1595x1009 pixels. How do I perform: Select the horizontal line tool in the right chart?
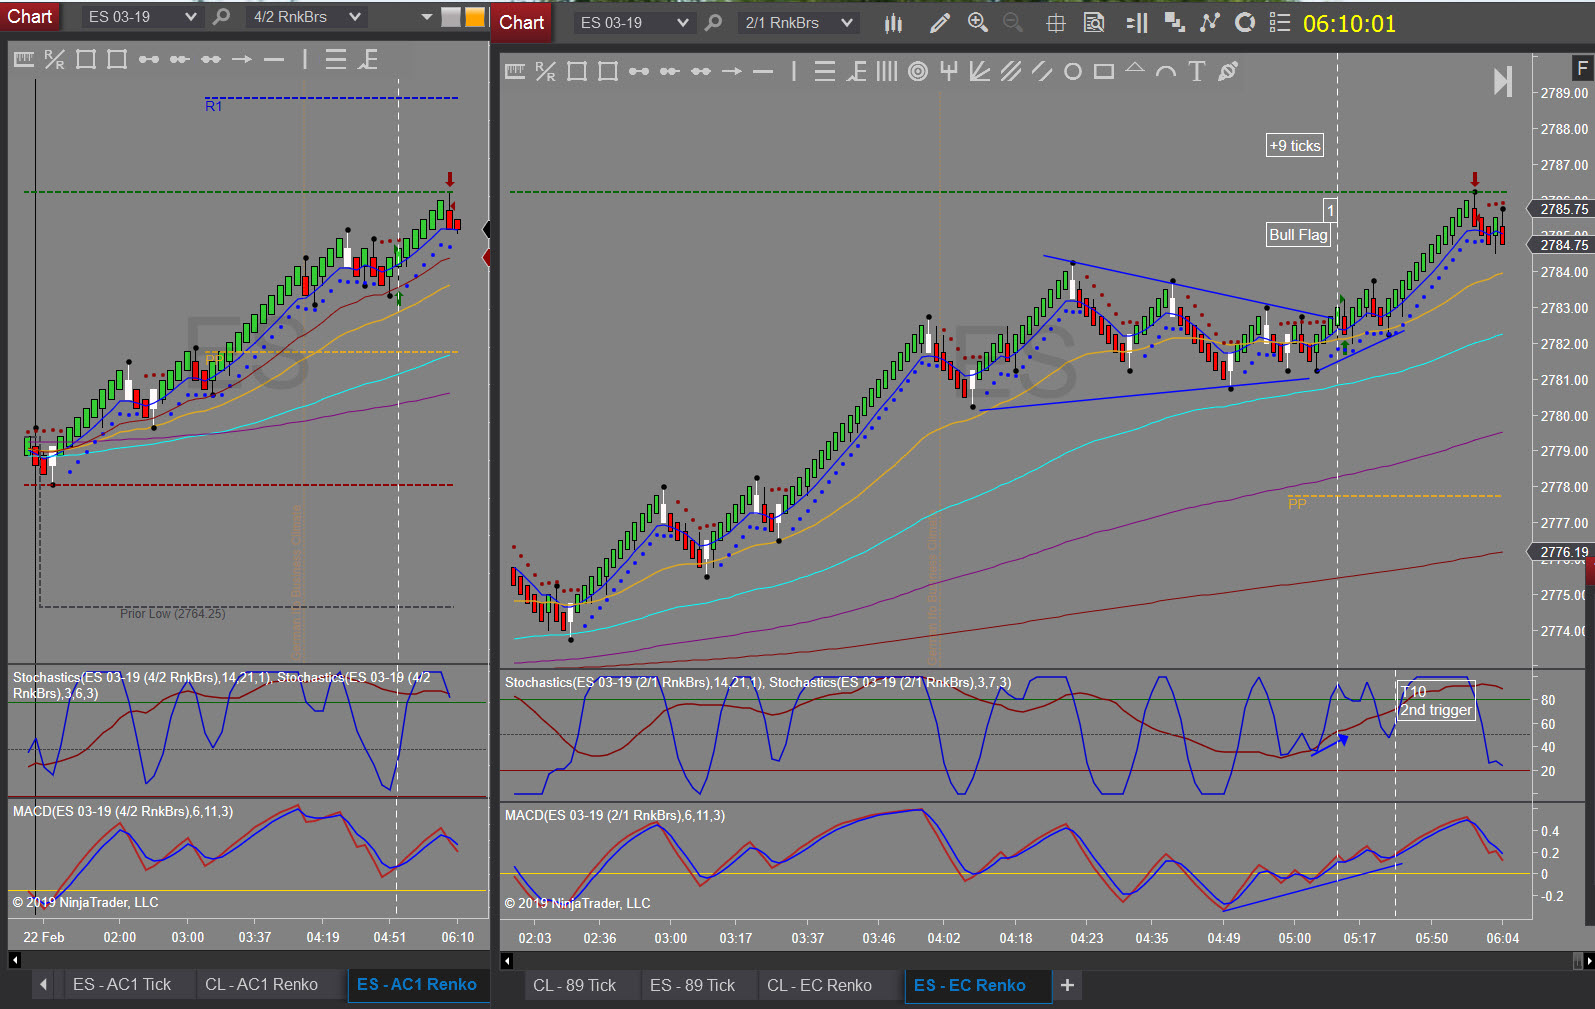[763, 71]
